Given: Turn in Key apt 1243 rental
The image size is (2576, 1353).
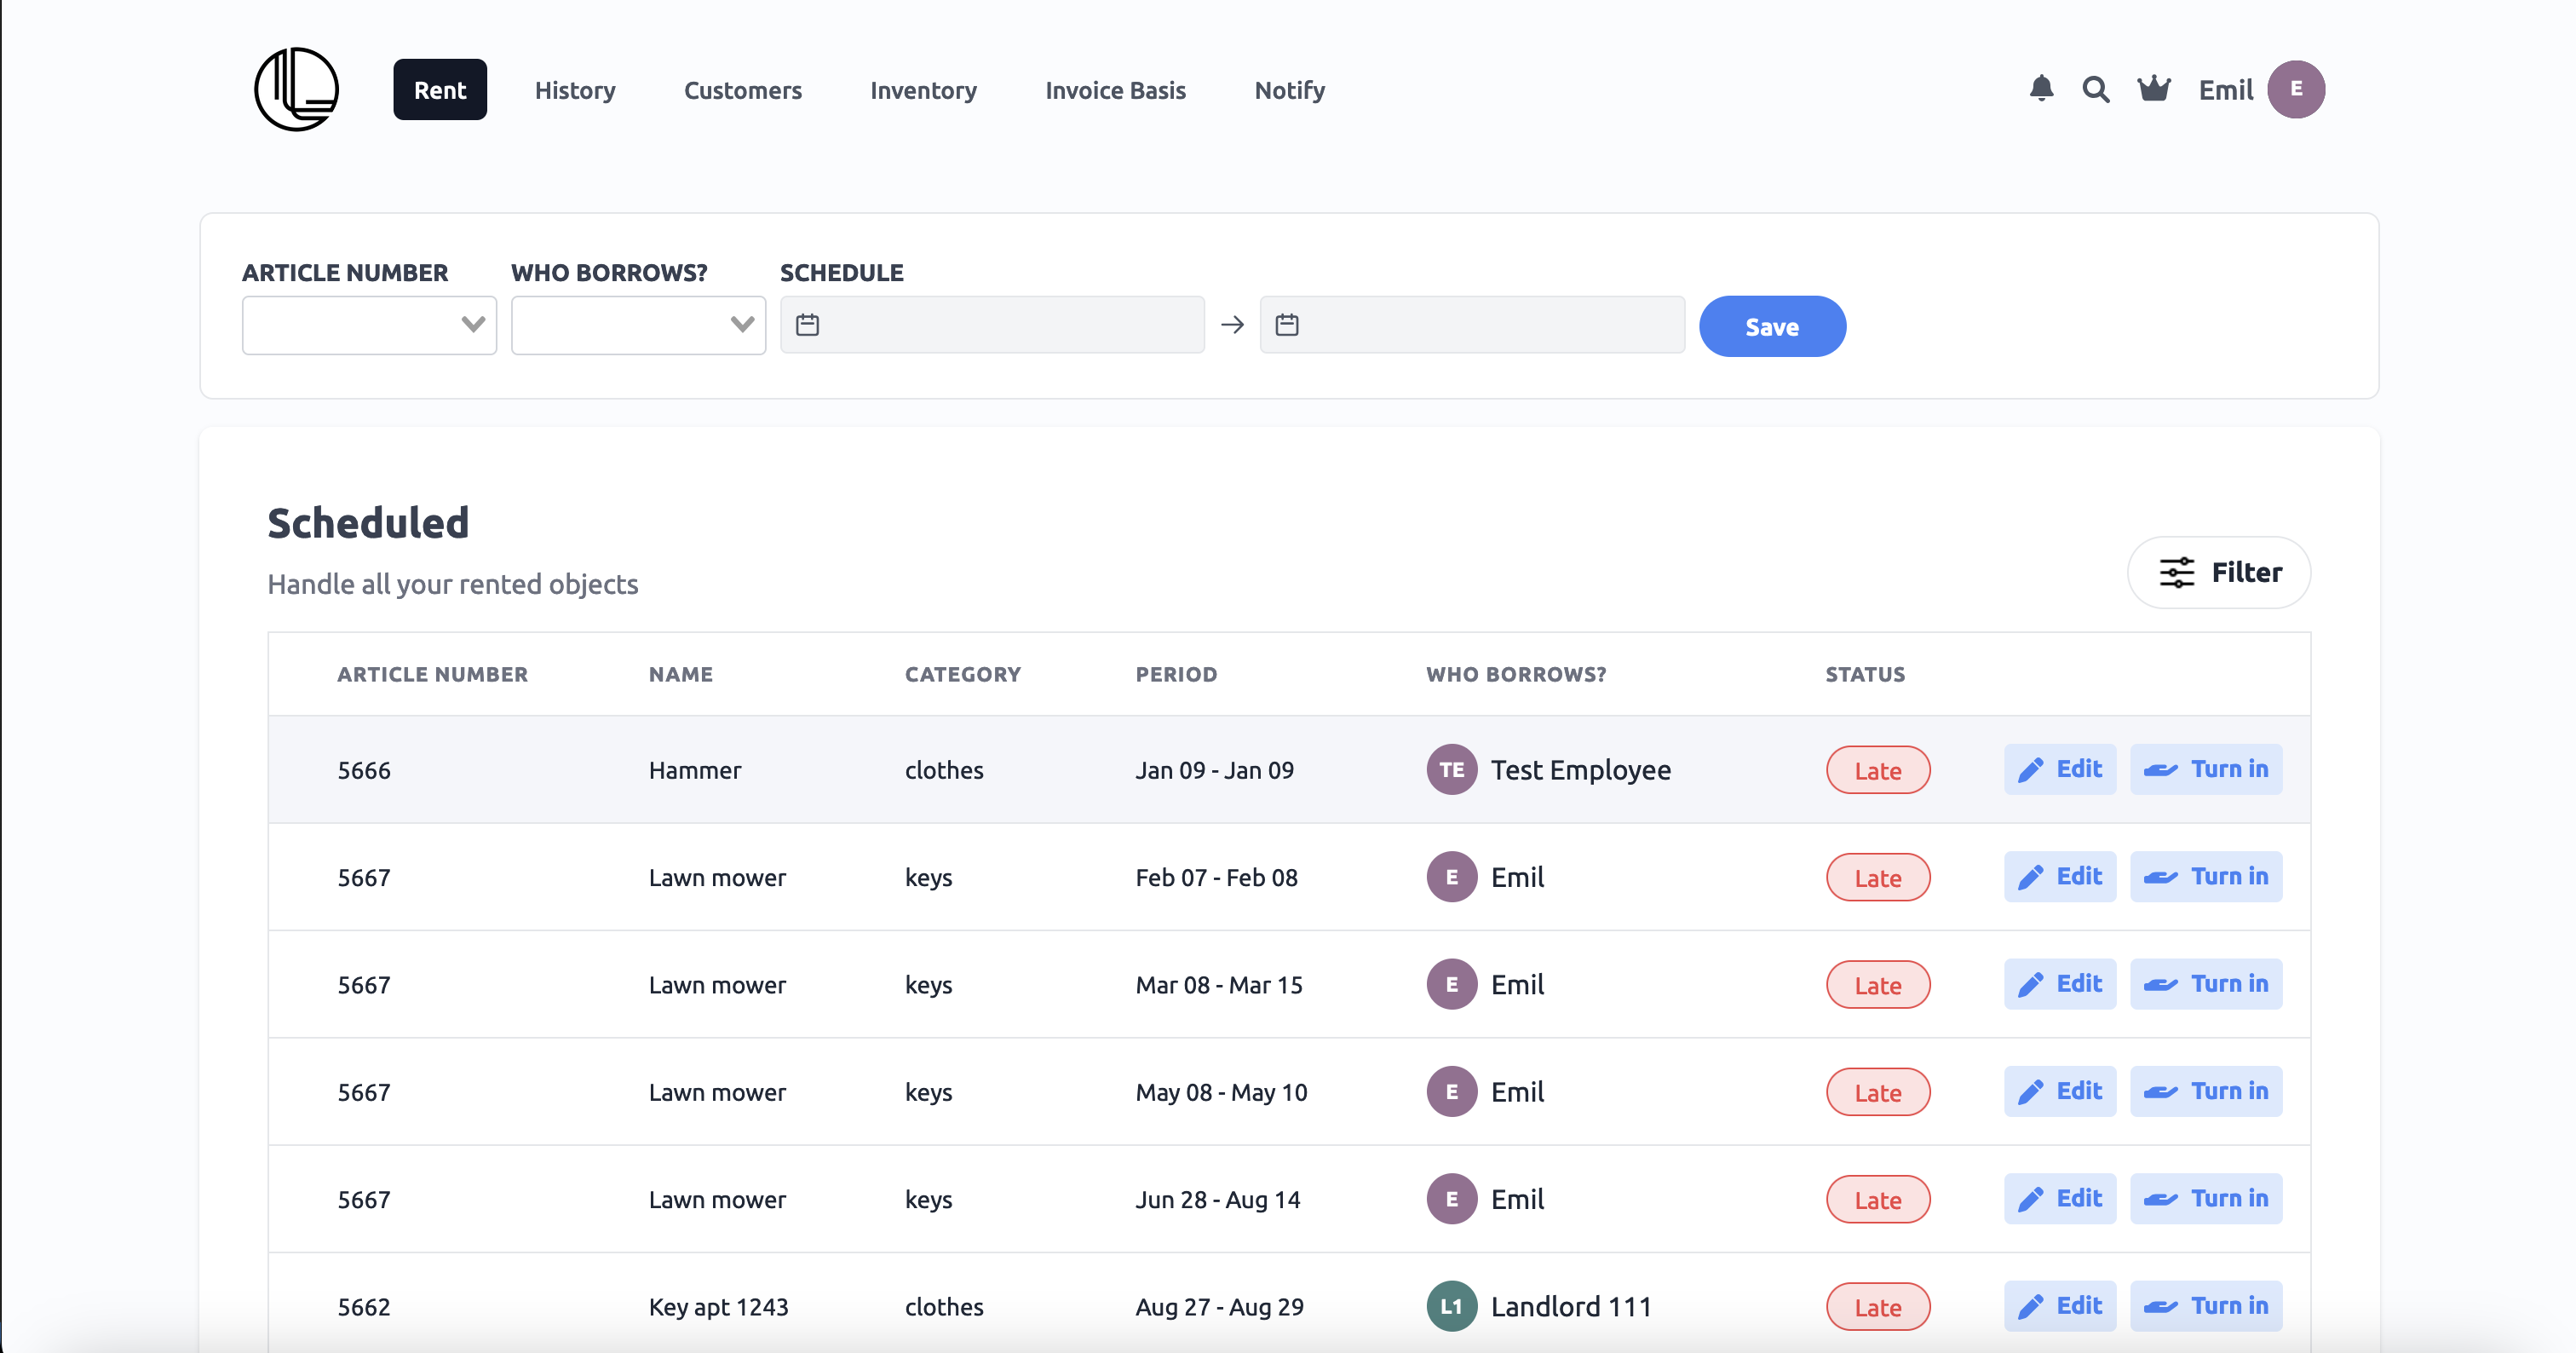Looking at the screenshot, I should click(x=2206, y=1306).
